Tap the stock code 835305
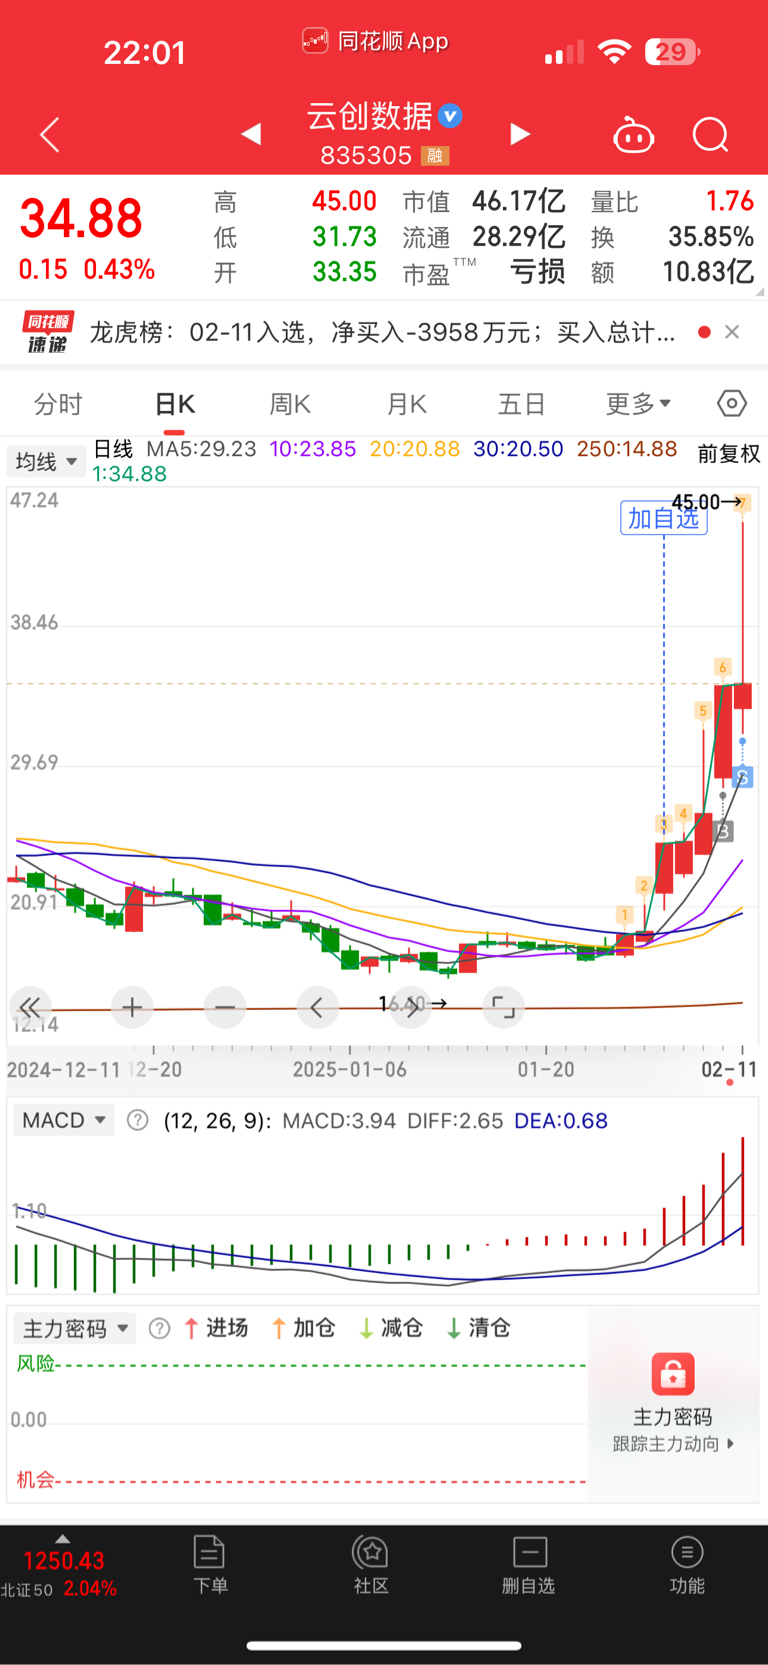This screenshot has height=1665, width=768. click(366, 155)
